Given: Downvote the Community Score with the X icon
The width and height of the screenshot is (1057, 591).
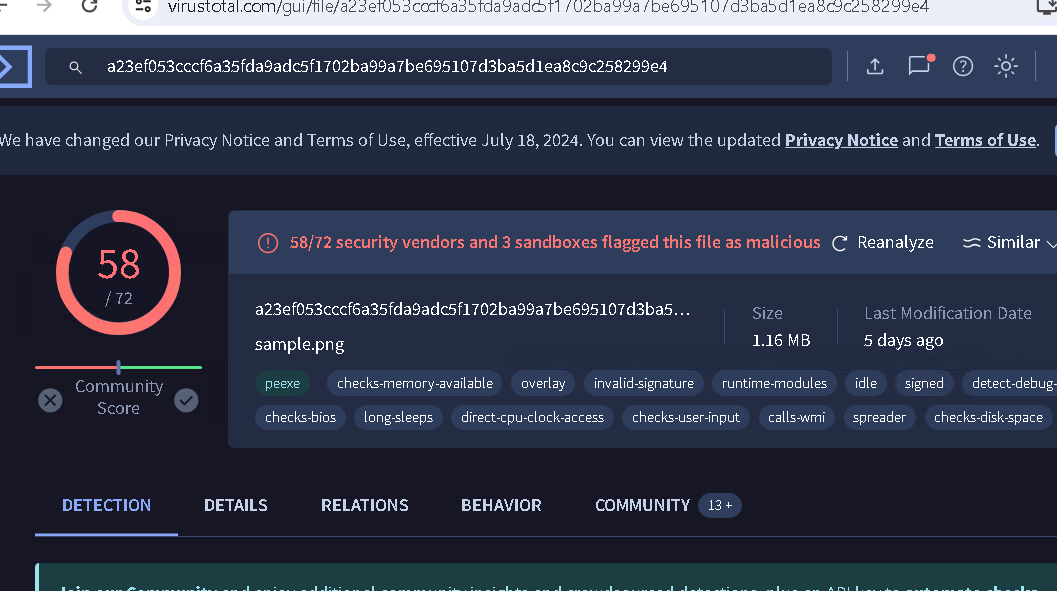Looking at the screenshot, I should [51, 400].
